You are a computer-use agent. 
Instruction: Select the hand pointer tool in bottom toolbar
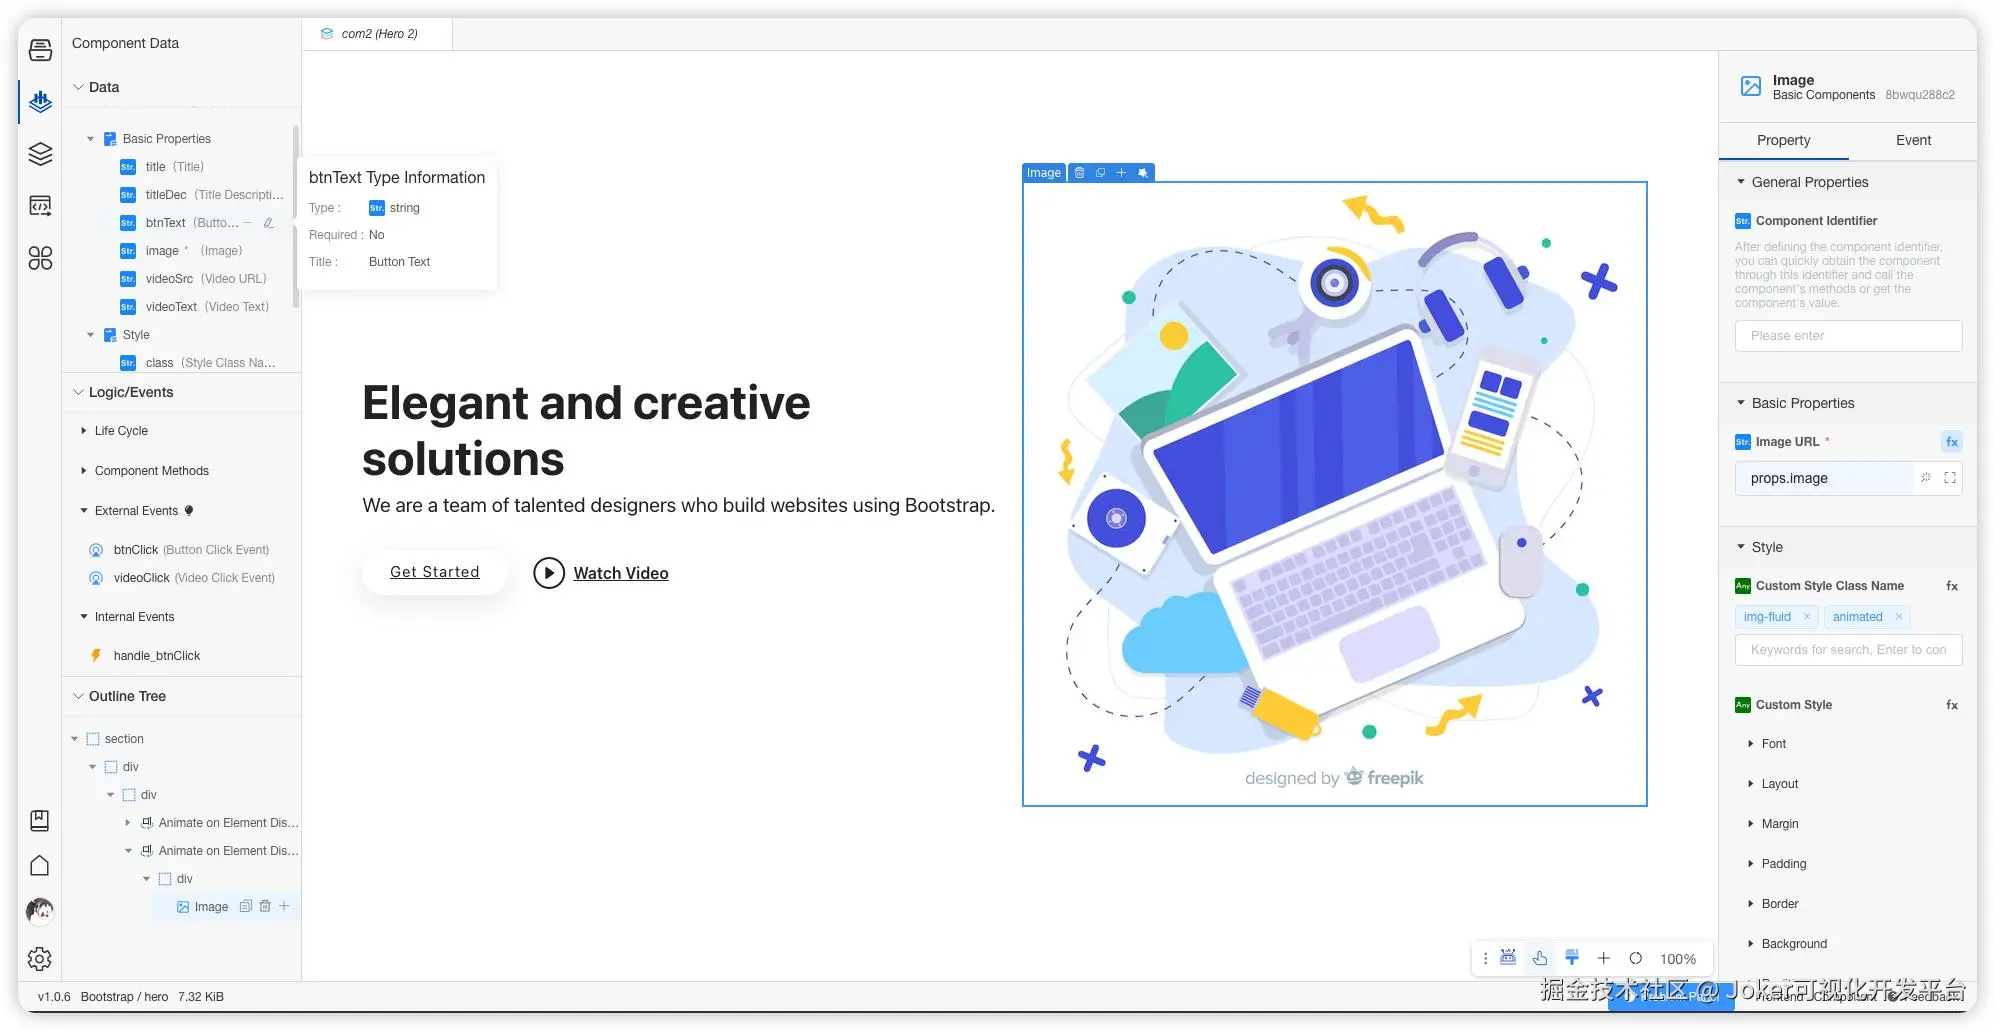tap(1540, 958)
